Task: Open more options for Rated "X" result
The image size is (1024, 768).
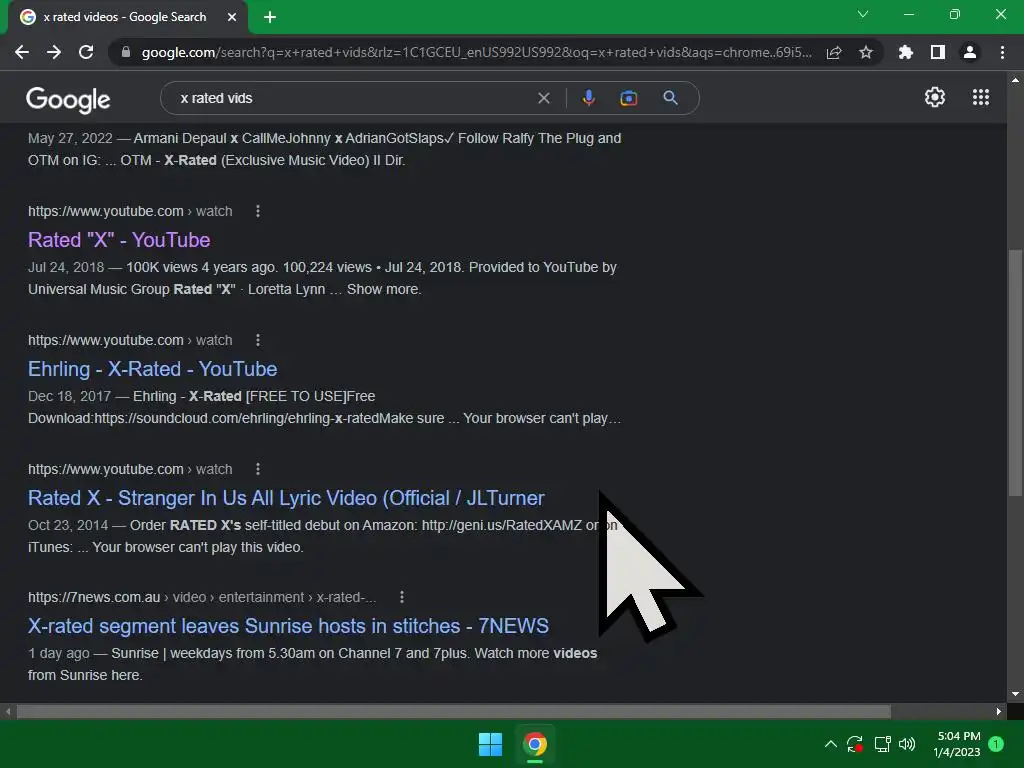Action: [x=258, y=211]
